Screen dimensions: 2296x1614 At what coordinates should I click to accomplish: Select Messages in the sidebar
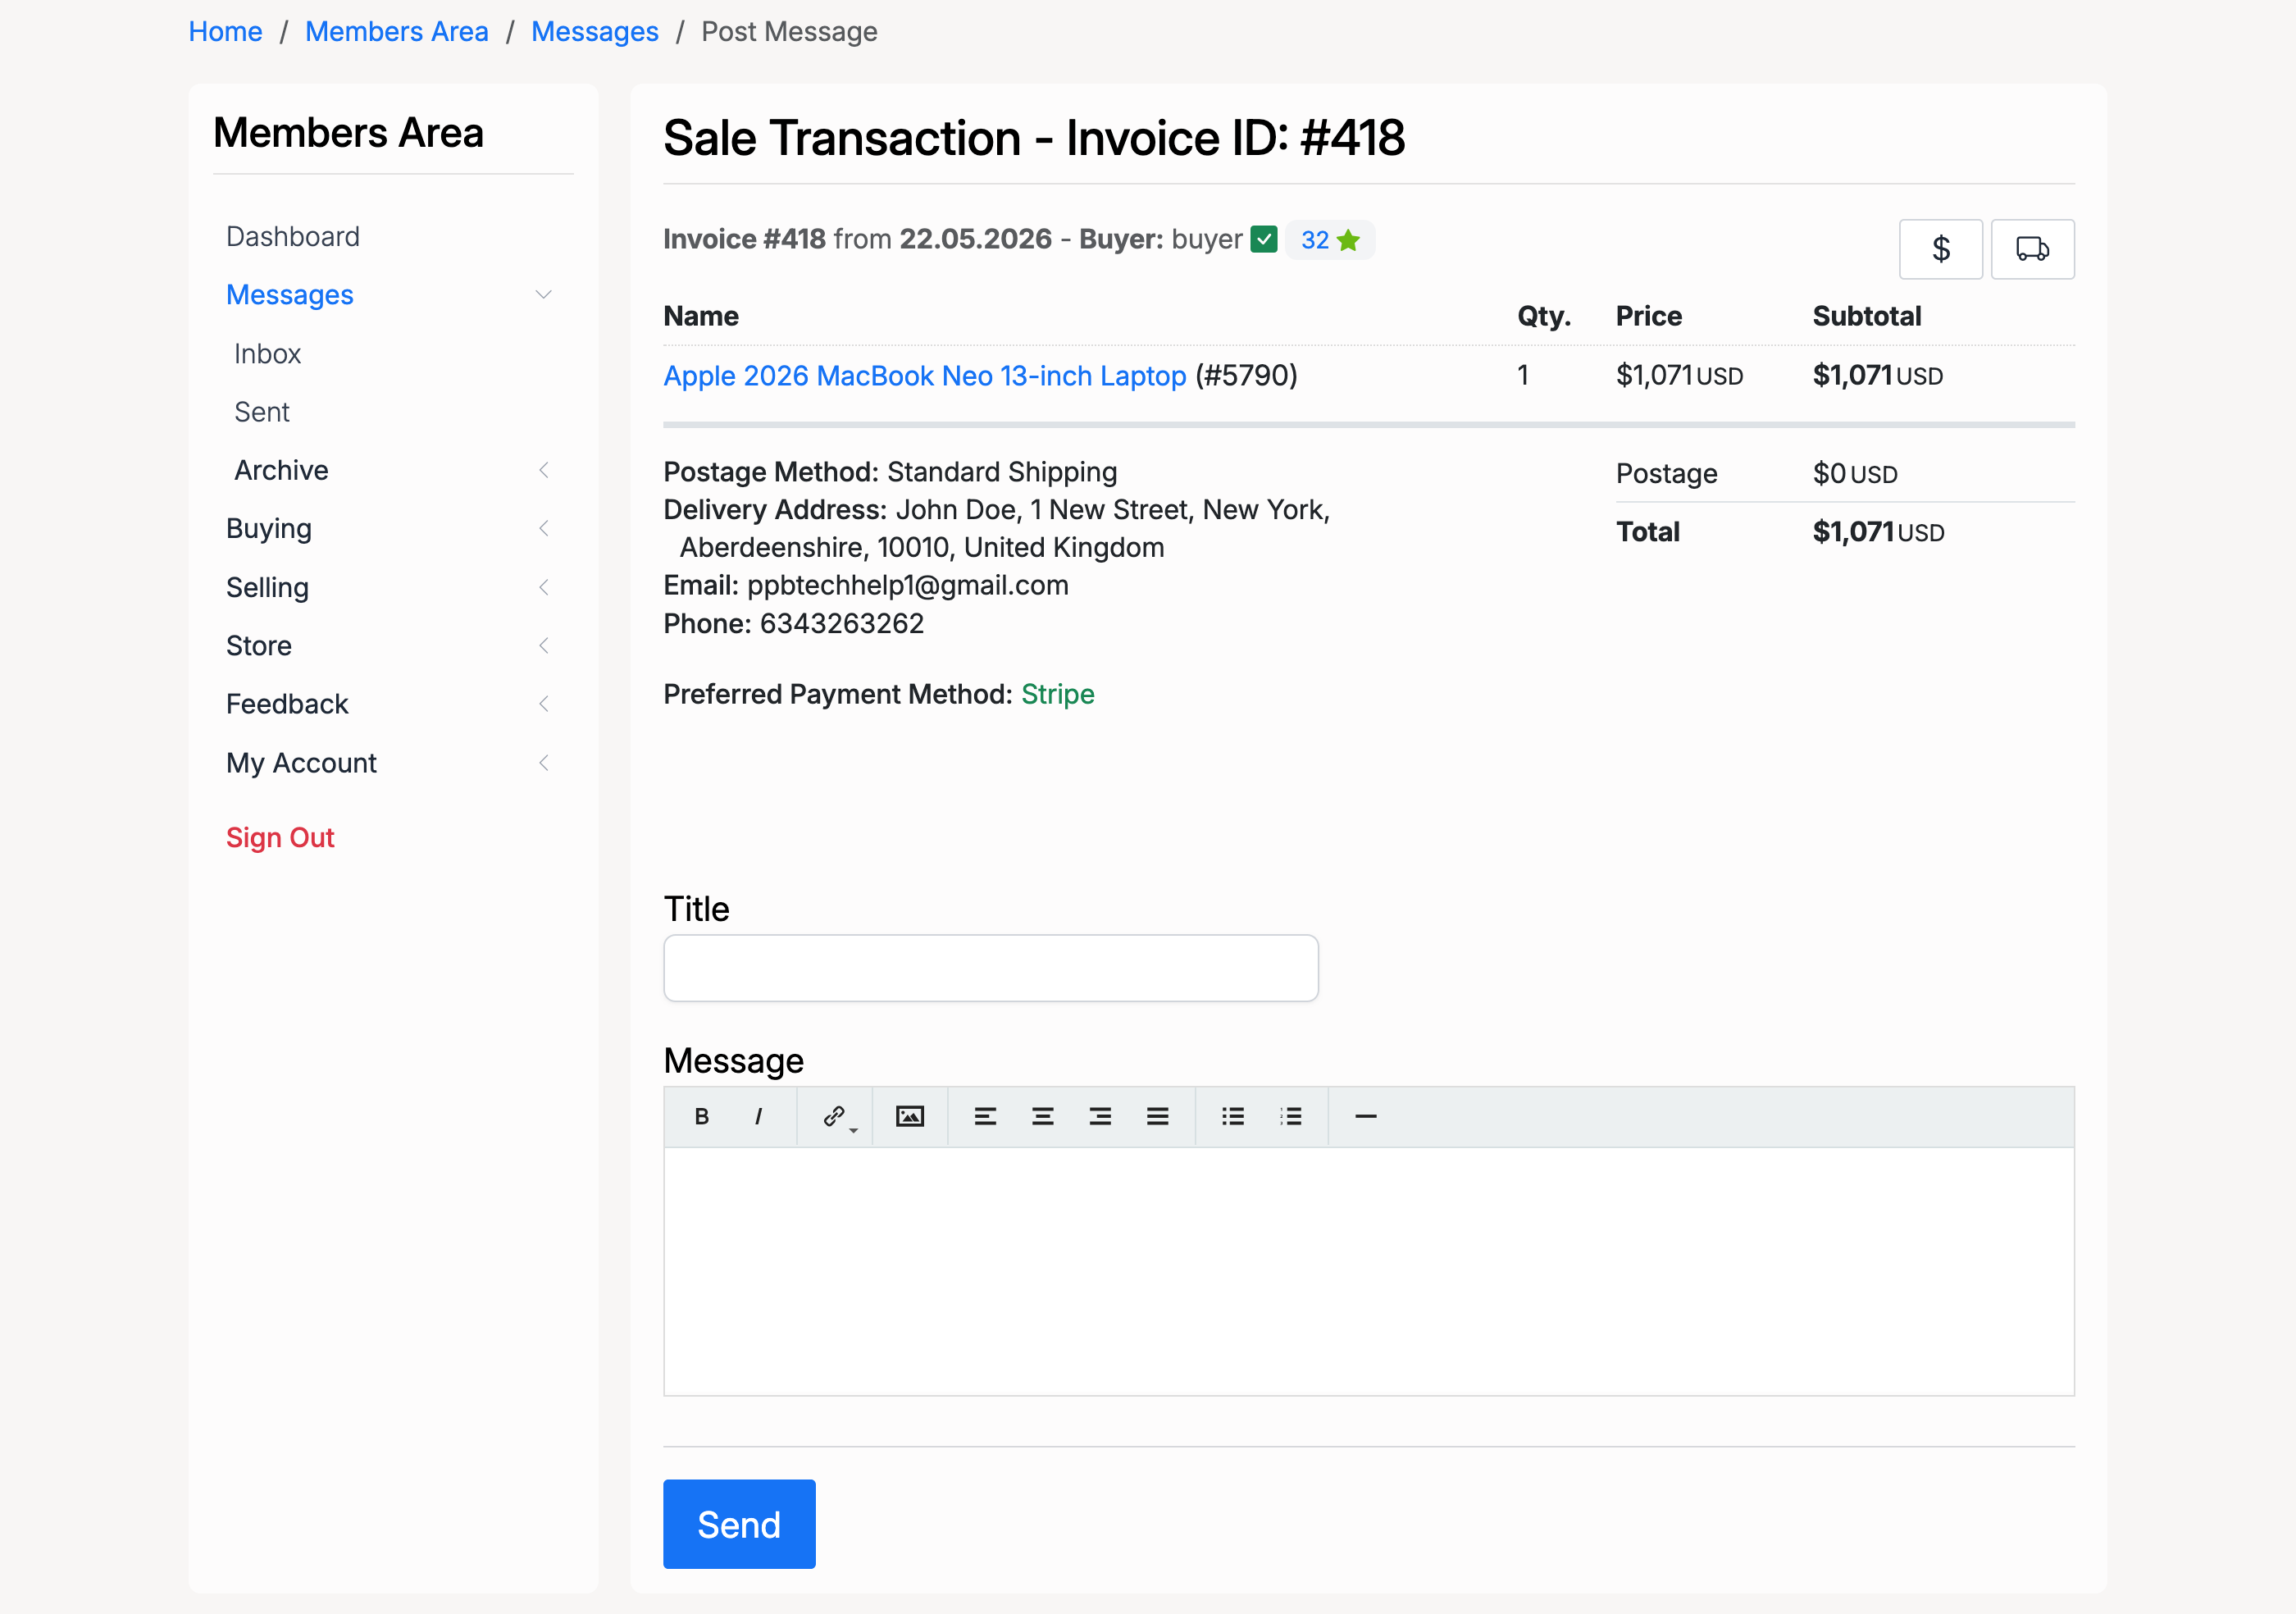point(290,295)
